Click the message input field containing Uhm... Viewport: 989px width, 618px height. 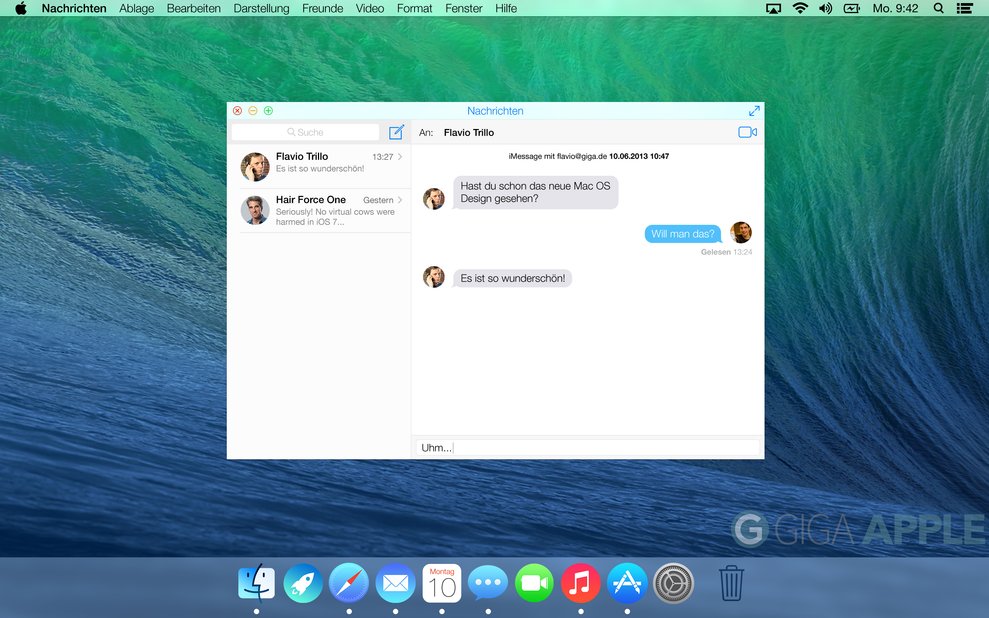click(587, 448)
